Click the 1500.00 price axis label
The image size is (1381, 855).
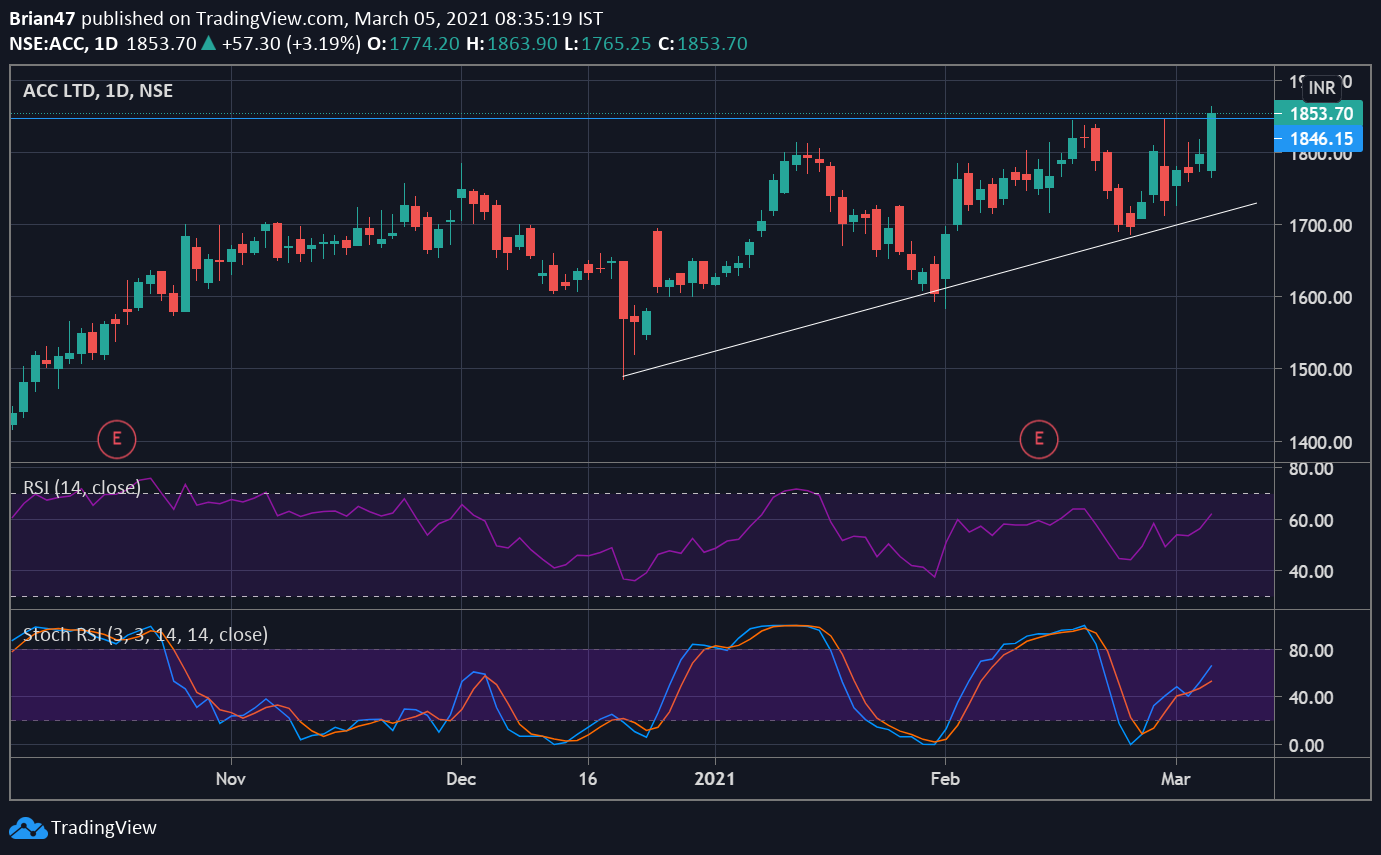(1320, 370)
